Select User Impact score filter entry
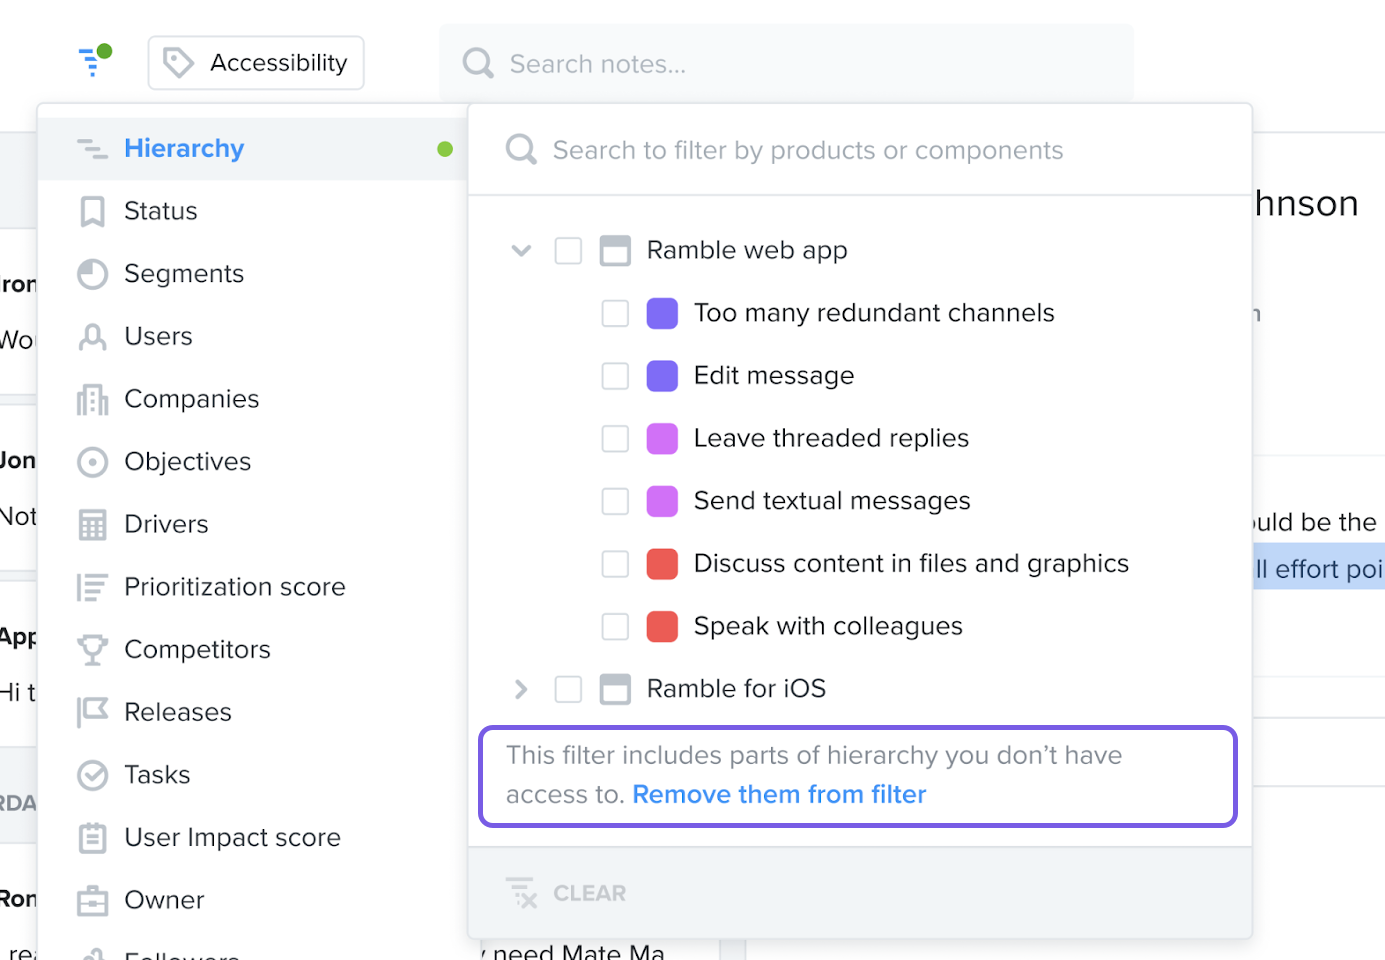1385x960 pixels. [253, 838]
